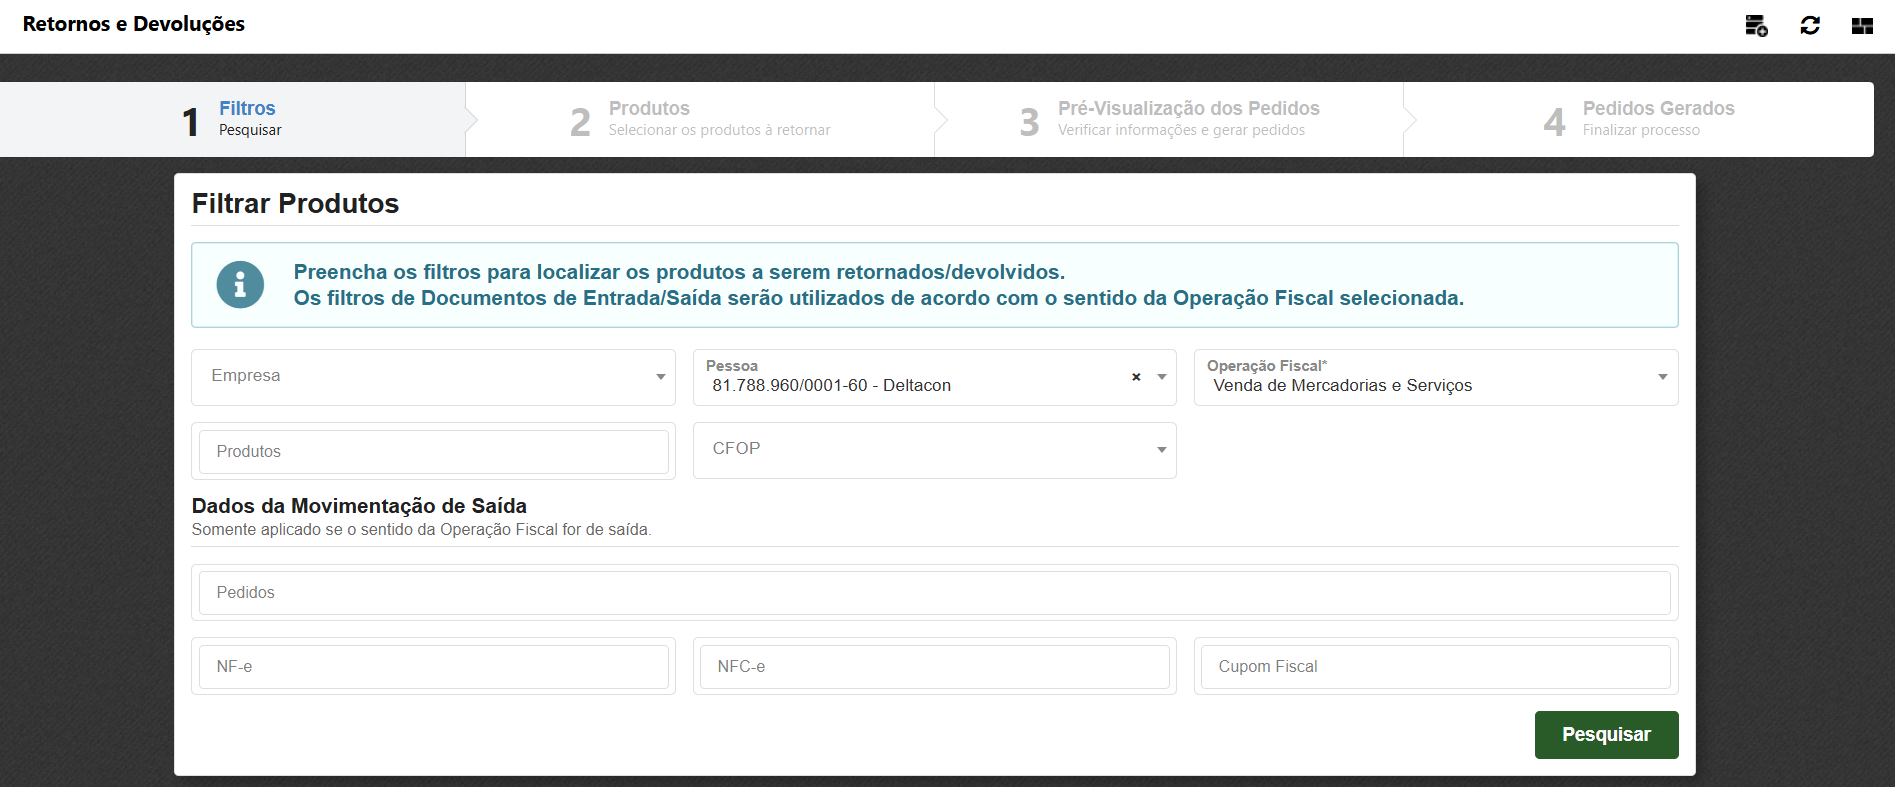Clear the selected Pessoa with the x
This screenshot has width=1895, height=787.
click(x=1136, y=377)
